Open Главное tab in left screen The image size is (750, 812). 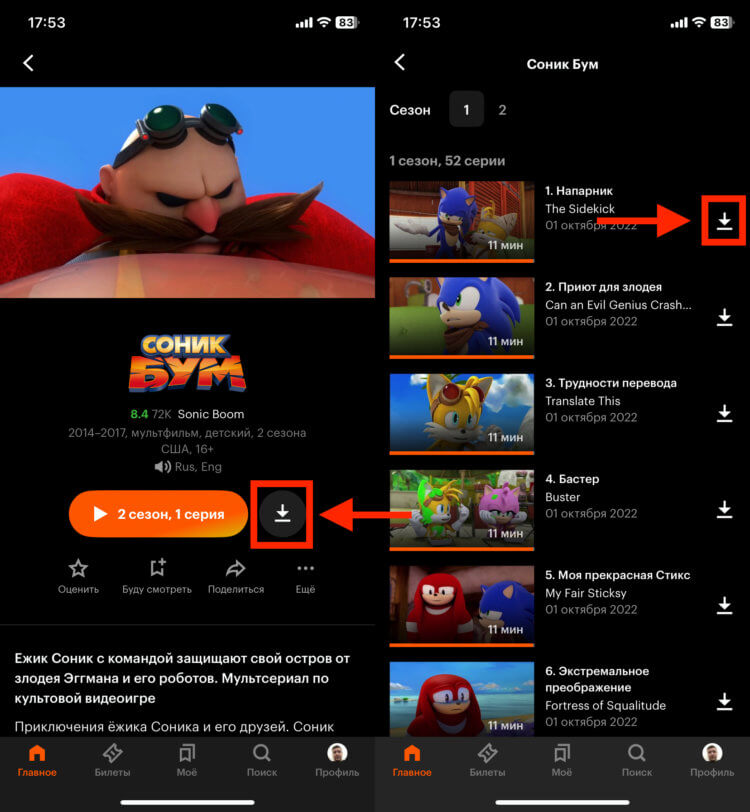[x=37, y=760]
